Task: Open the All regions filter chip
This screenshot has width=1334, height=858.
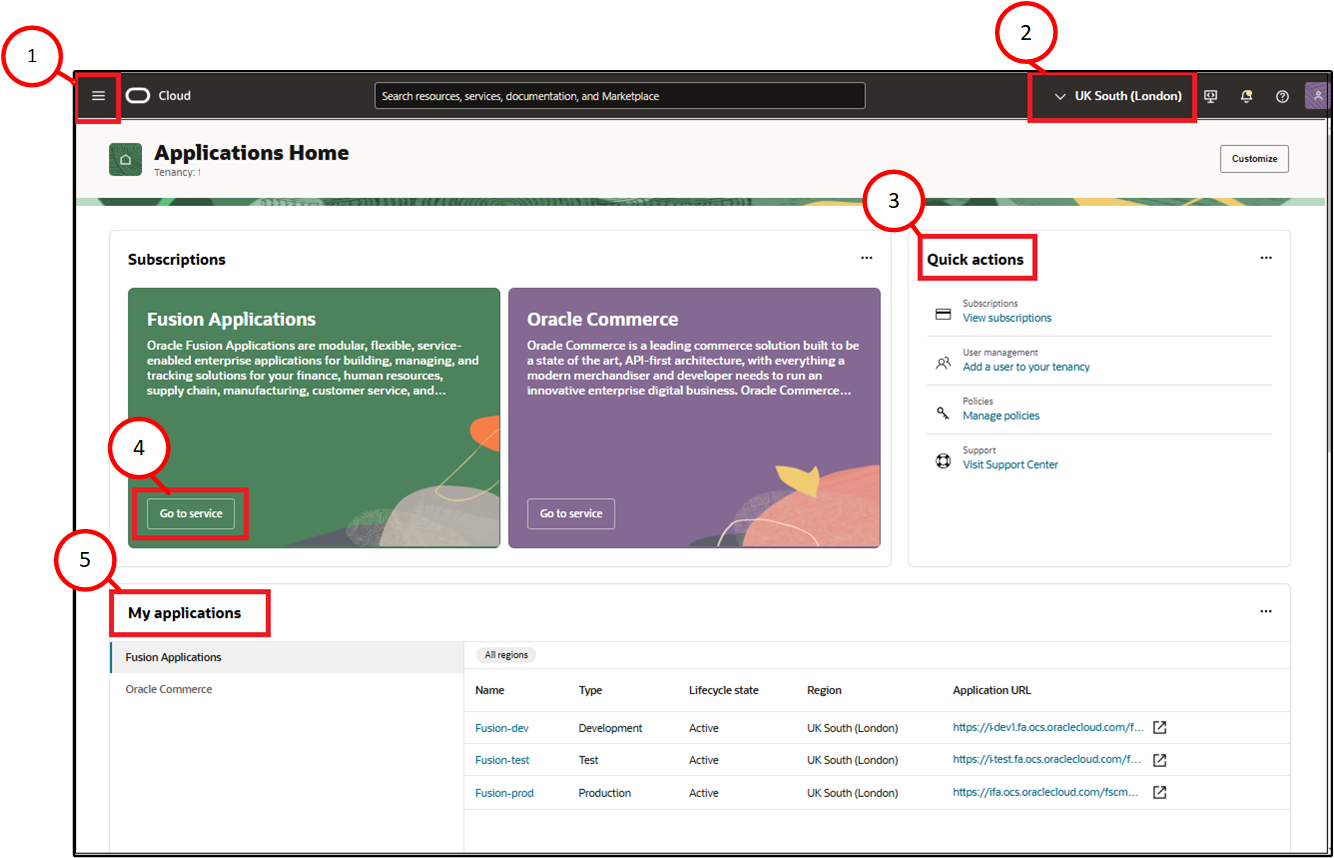Action: (505, 654)
